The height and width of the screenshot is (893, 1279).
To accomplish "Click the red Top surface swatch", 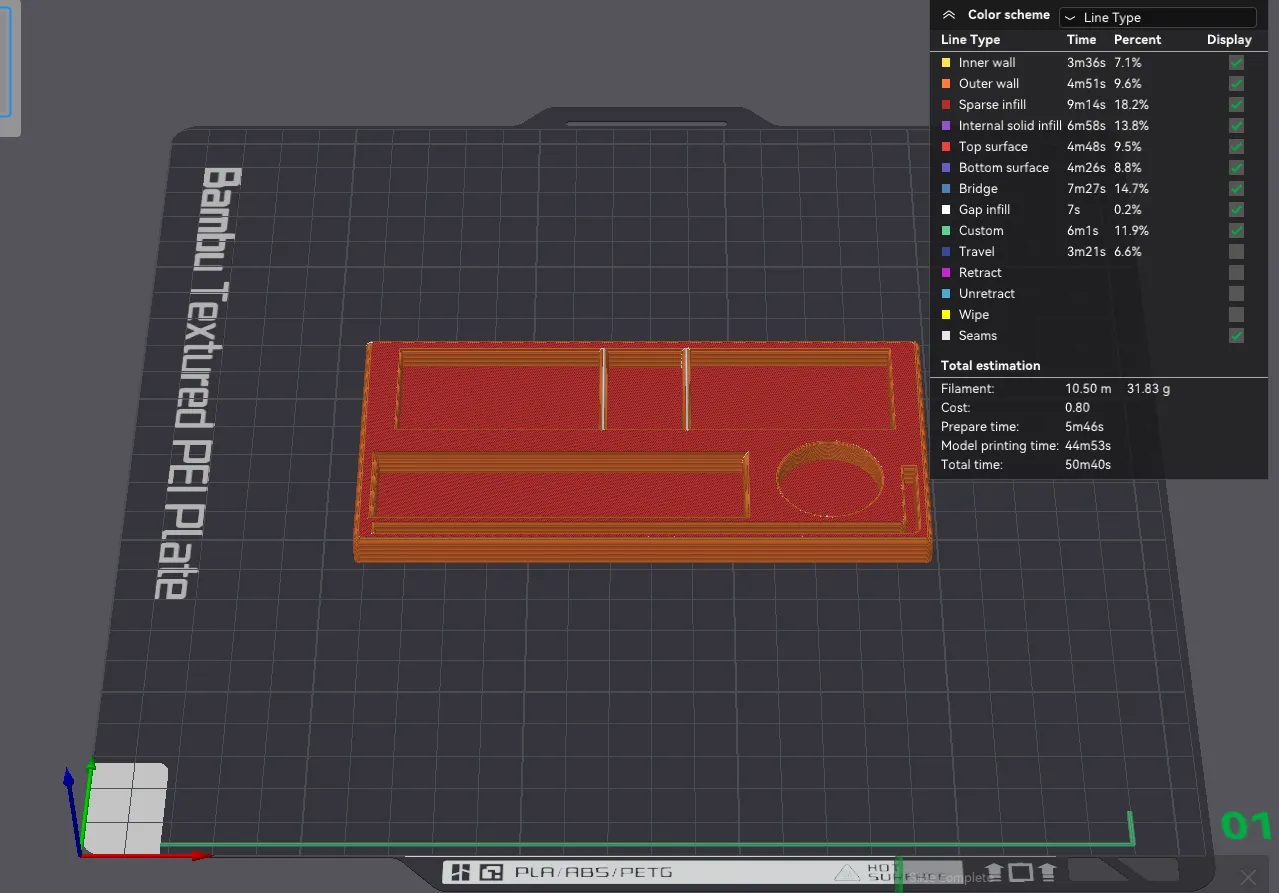I will 946,147.
